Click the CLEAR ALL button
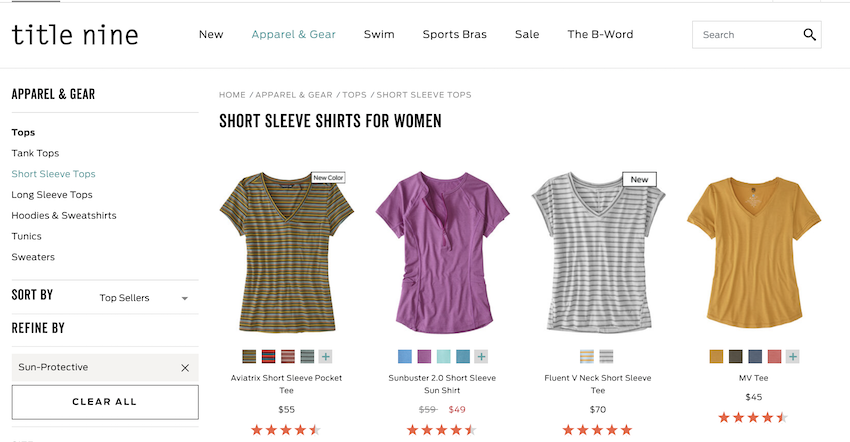This screenshot has width=850, height=442. coord(105,402)
